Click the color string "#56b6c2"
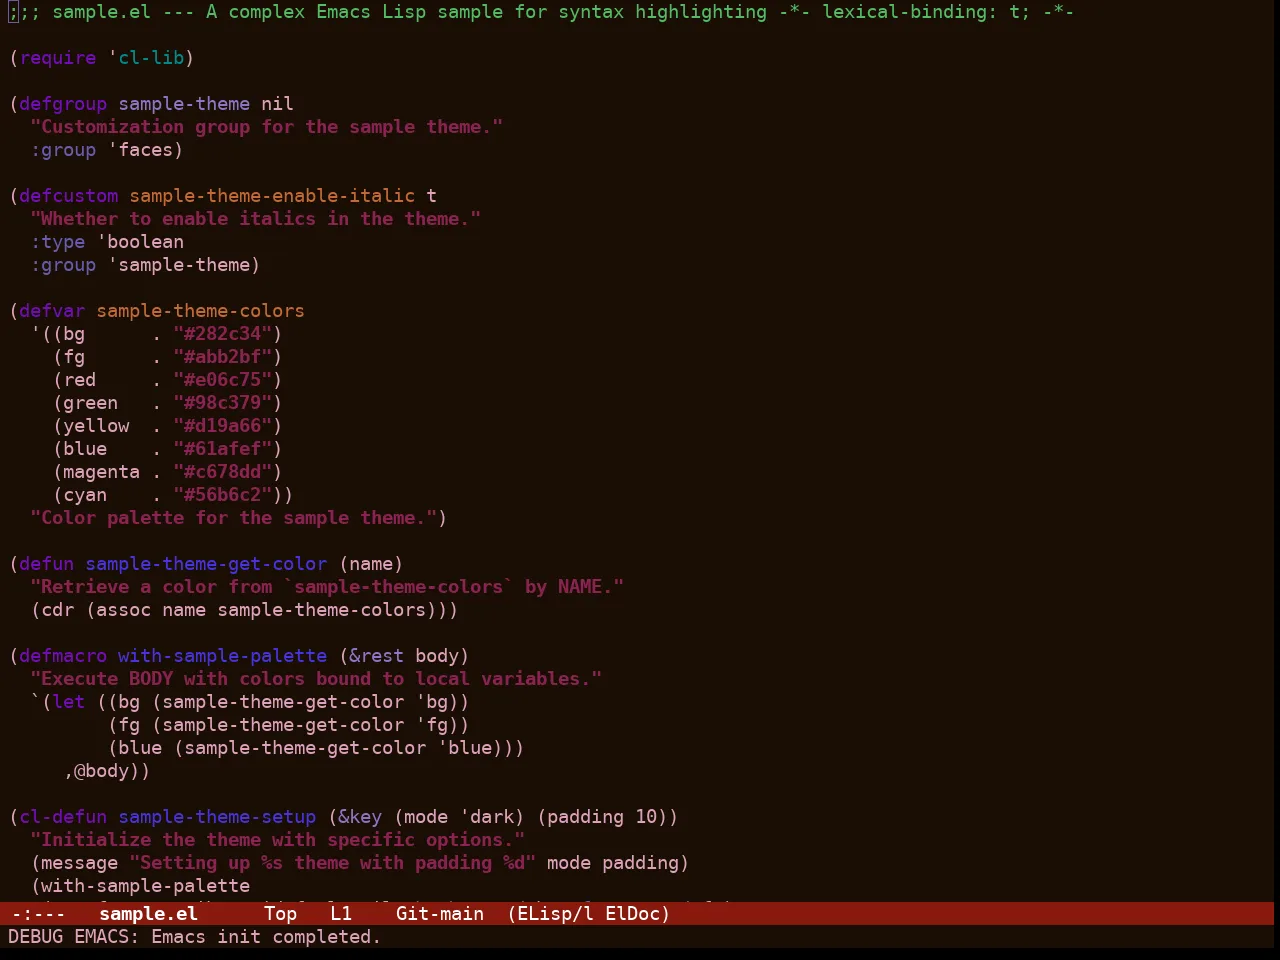This screenshot has height=960, width=1280. 223,495
